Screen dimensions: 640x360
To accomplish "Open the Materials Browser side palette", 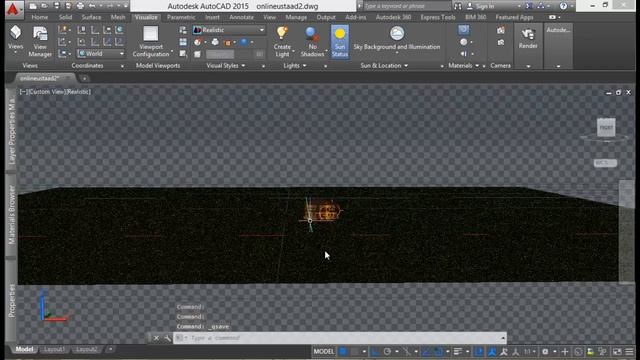I will [11, 215].
